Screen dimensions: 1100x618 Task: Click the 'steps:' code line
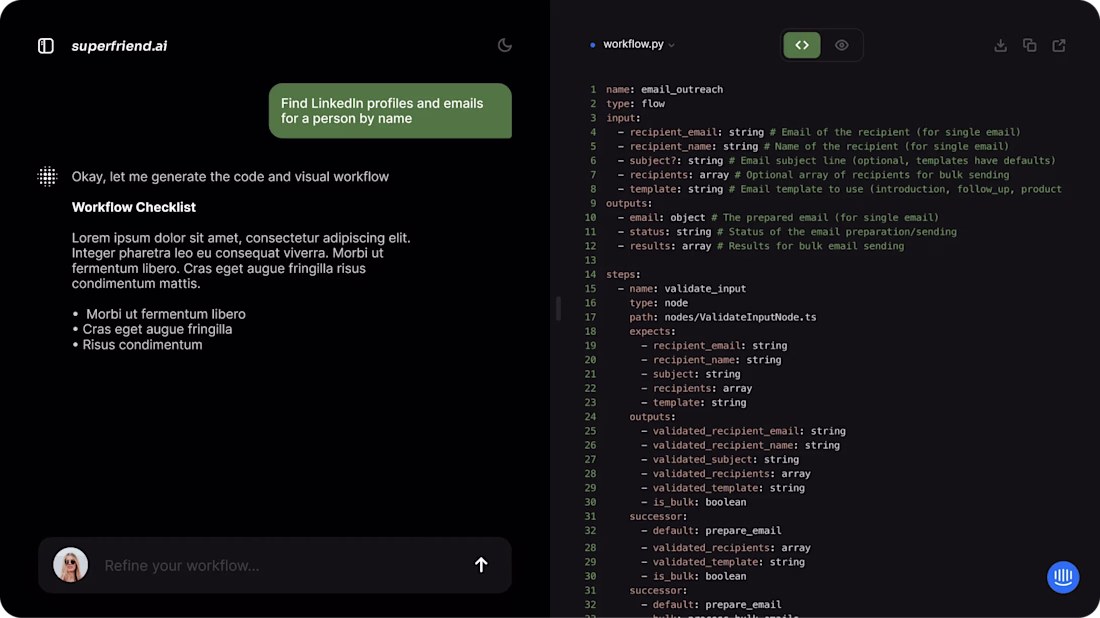tap(624, 274)
